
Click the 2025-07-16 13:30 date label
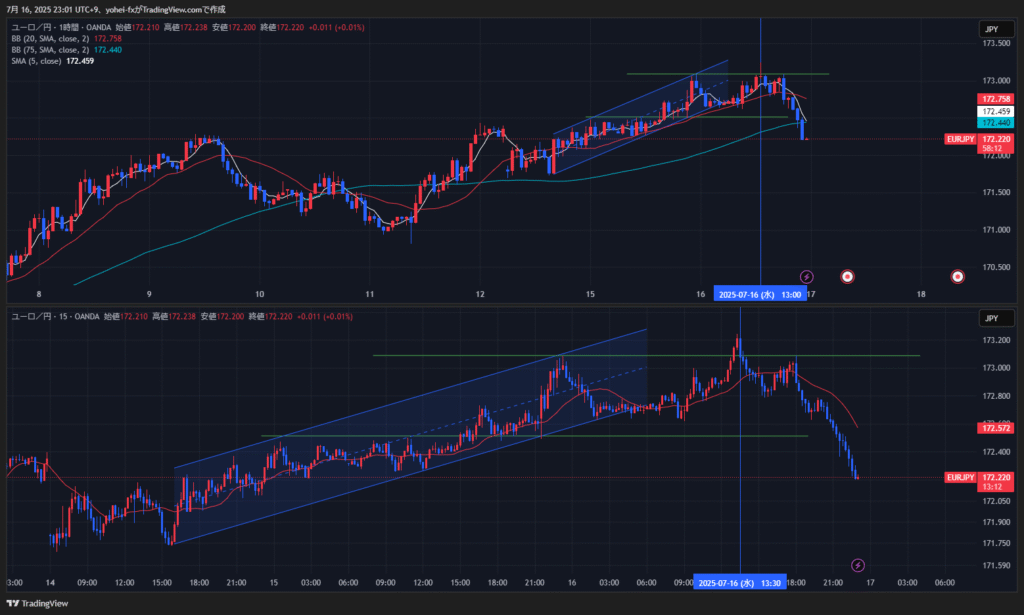point(740,582)
